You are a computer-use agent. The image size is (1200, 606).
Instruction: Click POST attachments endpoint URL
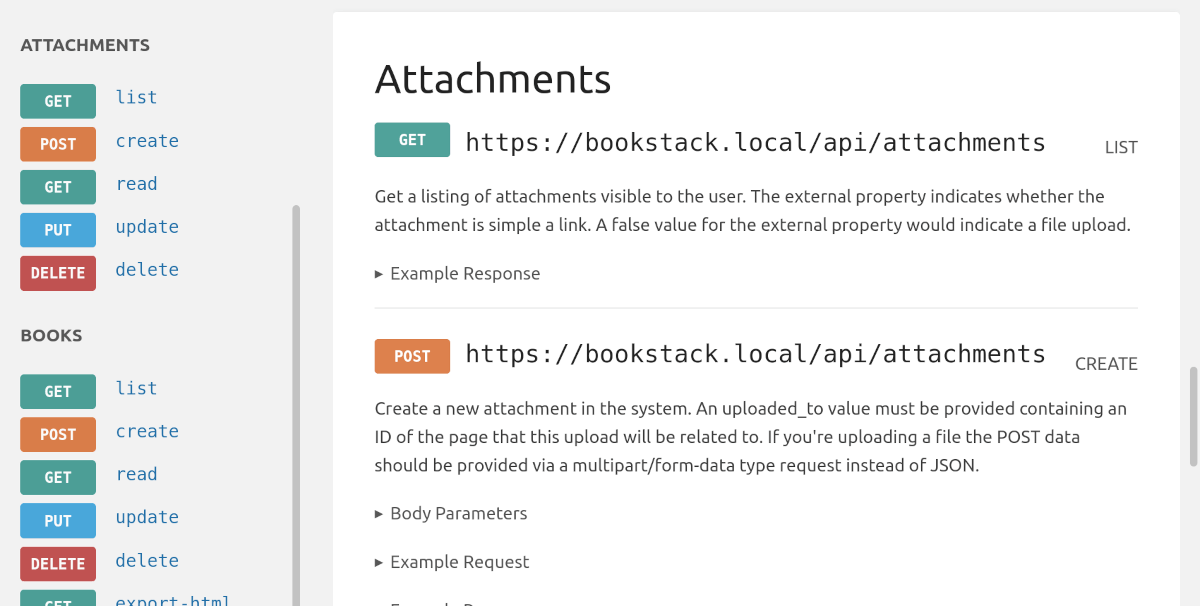point(756,354)
